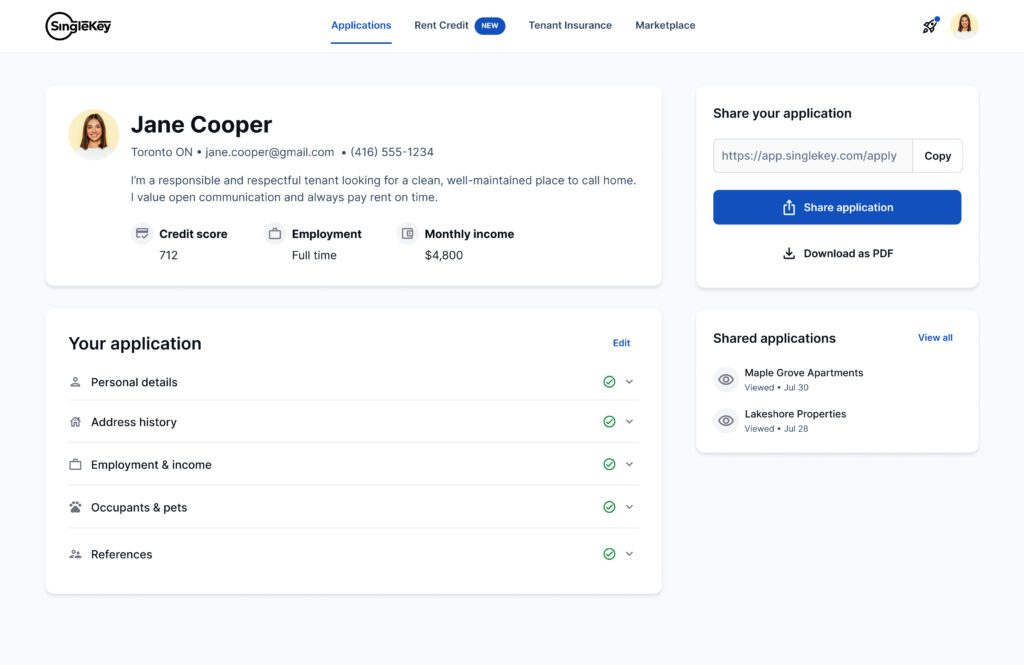Screen dimensions: 1024x665
Task: Expand the Employment & income chevron
Action: [630, 464]
